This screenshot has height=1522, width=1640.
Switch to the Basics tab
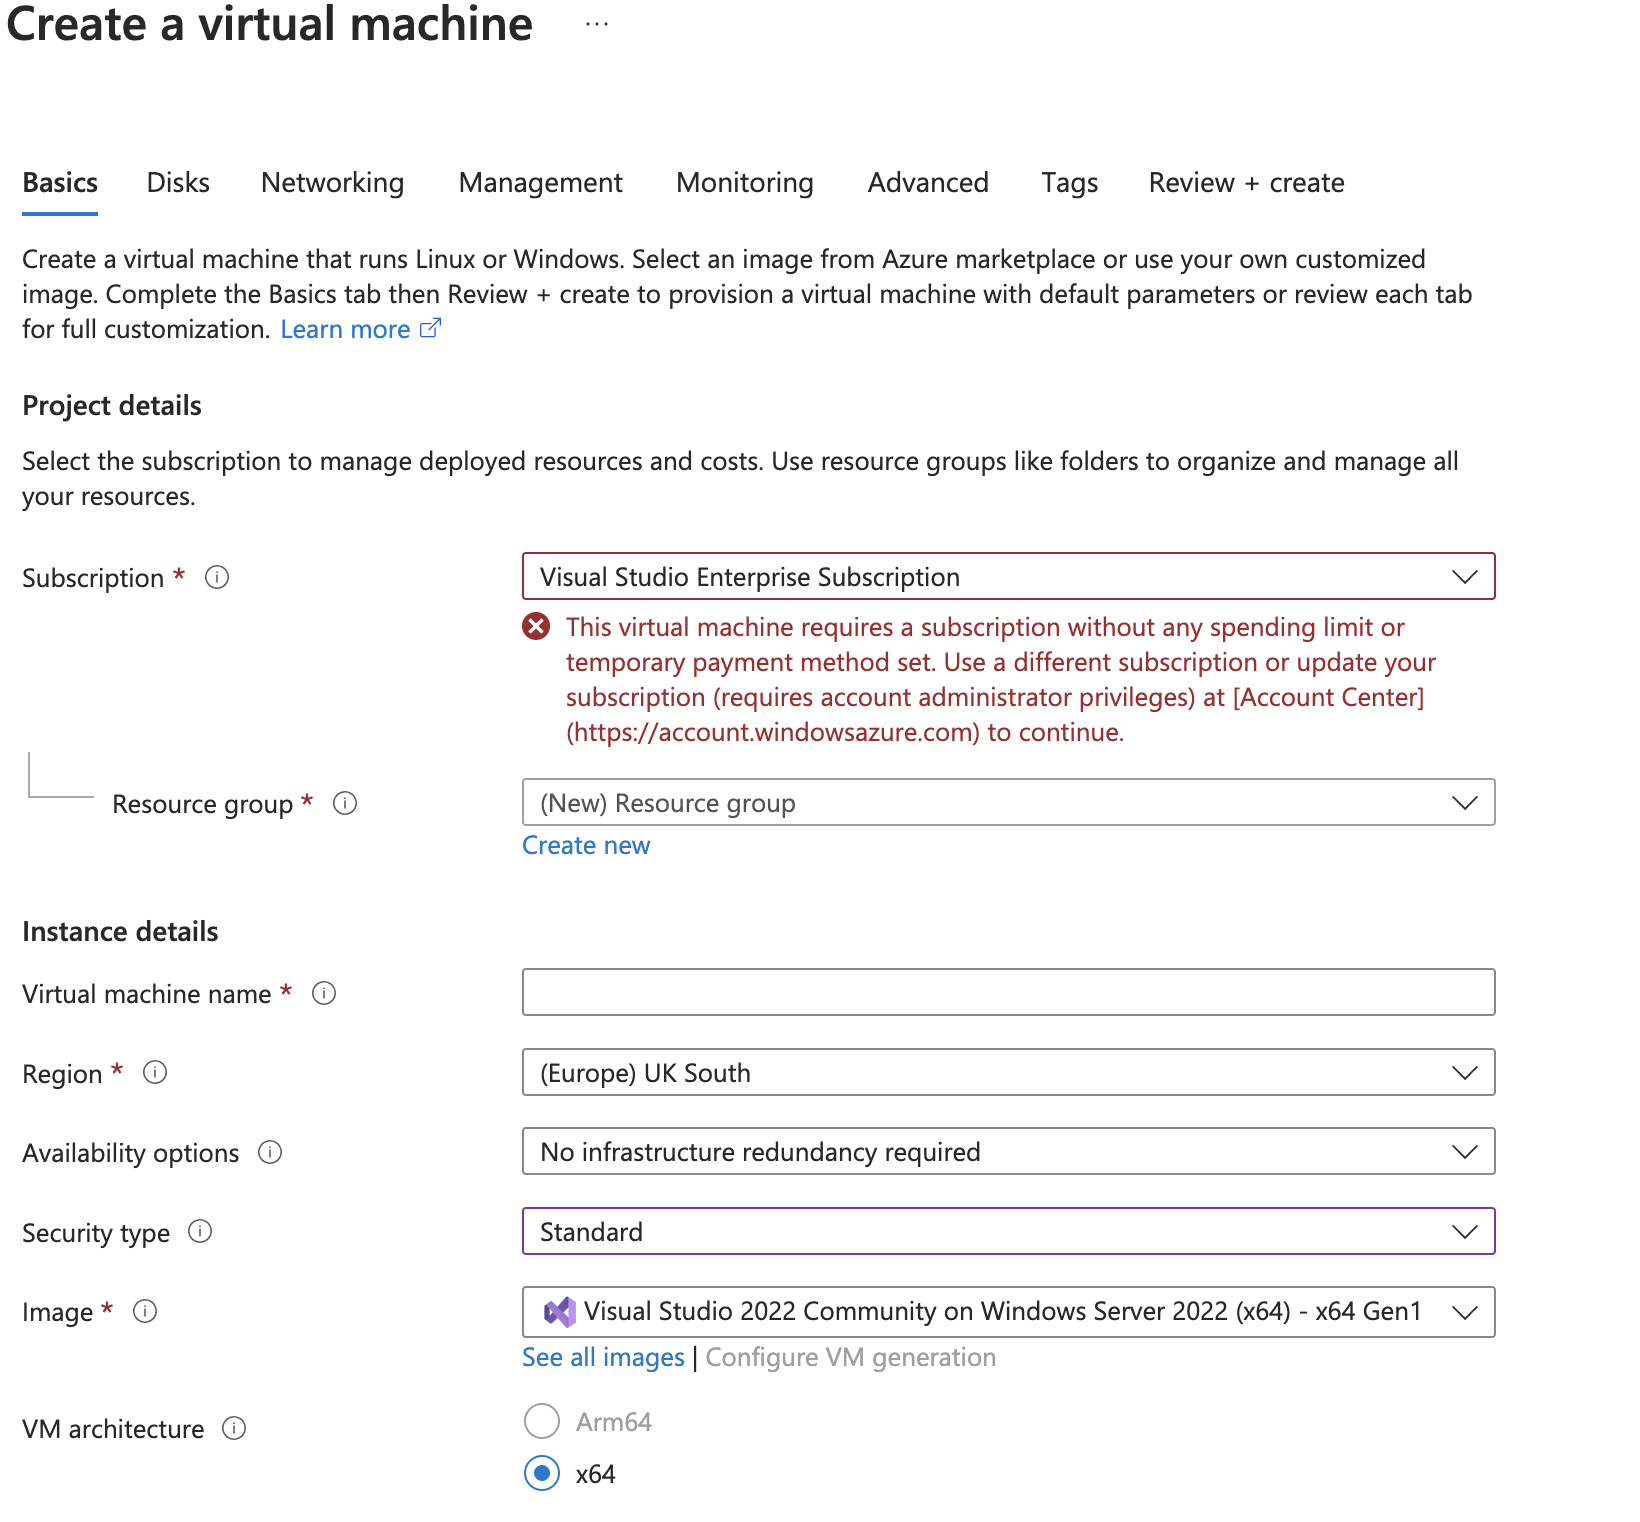point(60,183)
